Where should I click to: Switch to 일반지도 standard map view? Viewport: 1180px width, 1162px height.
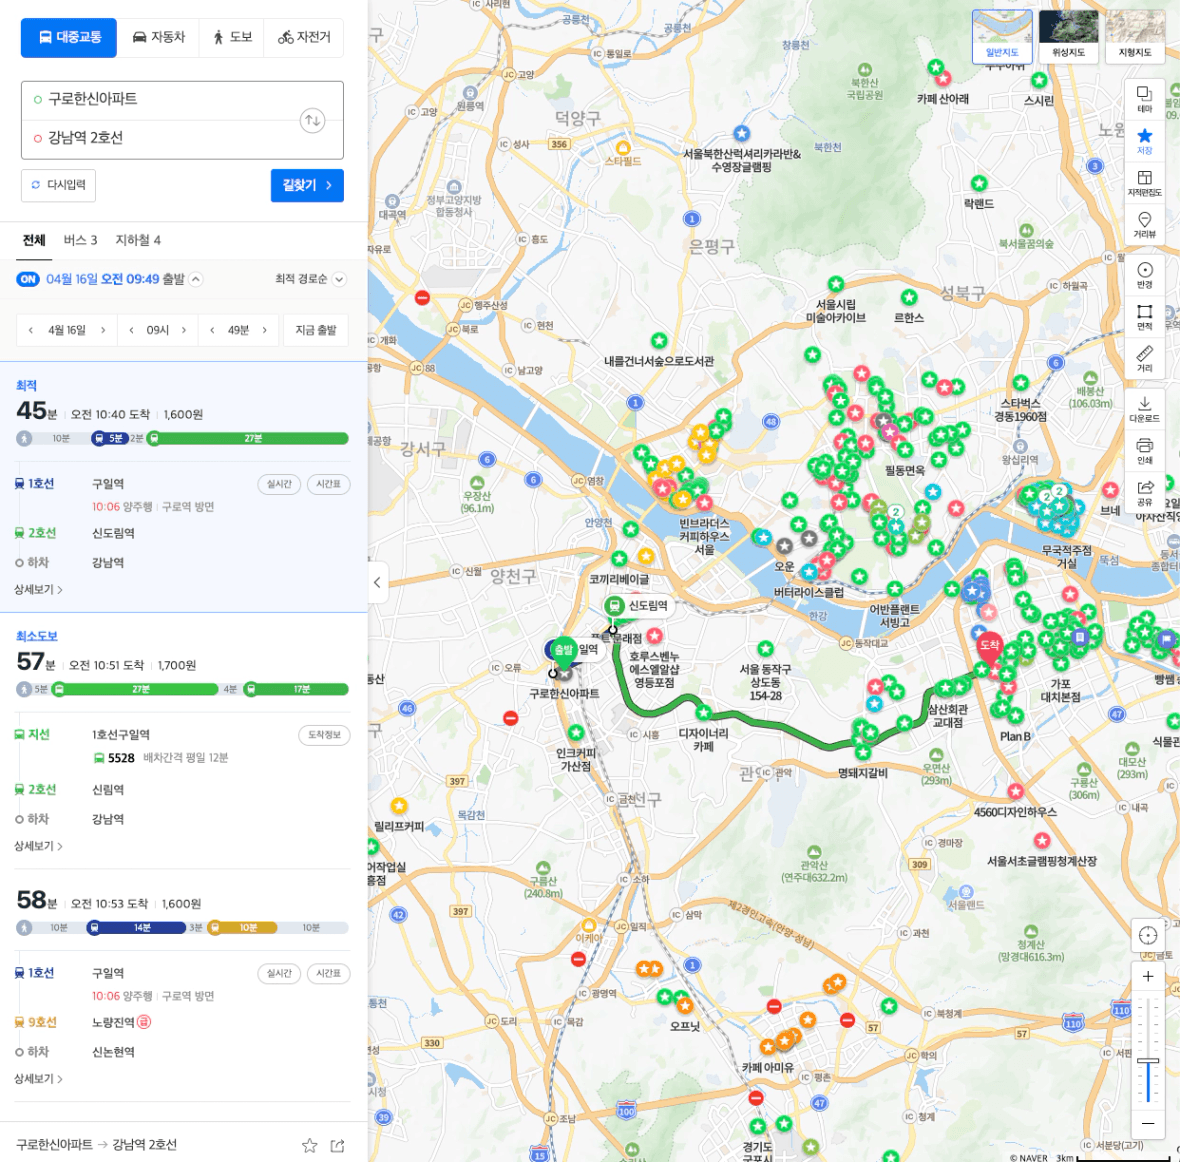(x=1002, y=35)
